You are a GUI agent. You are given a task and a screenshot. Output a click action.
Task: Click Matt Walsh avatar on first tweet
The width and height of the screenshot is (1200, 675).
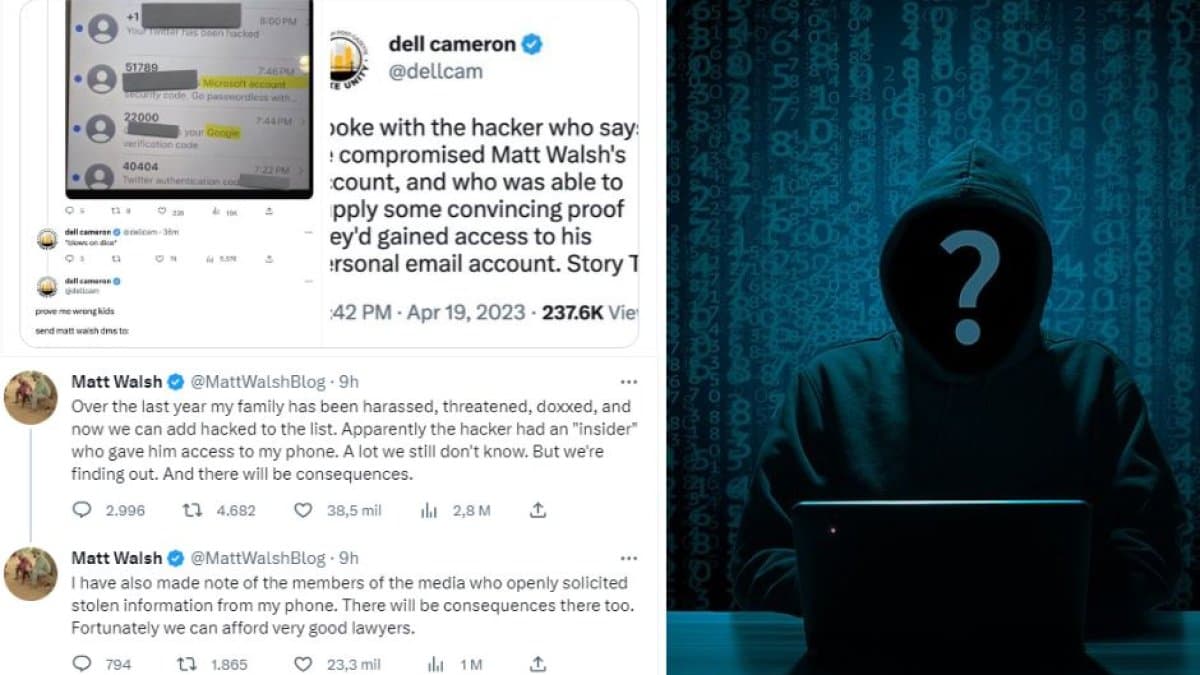31,398
